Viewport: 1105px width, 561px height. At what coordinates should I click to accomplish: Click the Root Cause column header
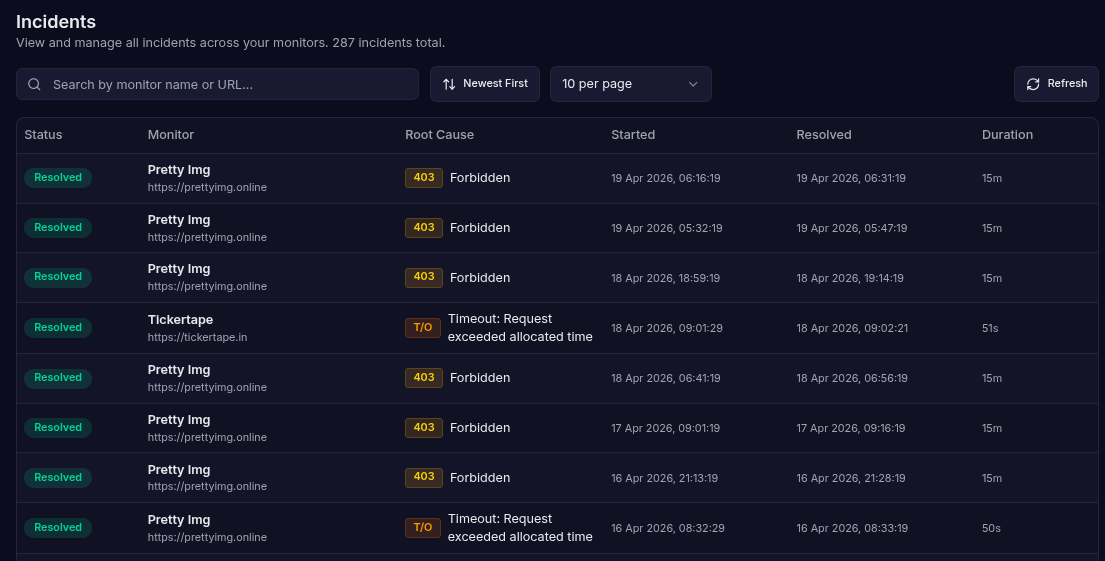tap(439, 135)
